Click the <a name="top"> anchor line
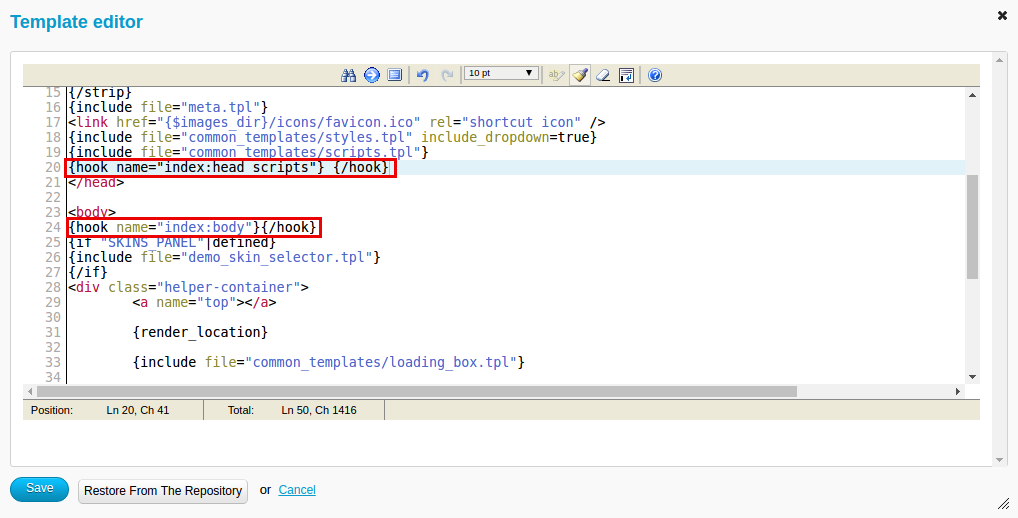This screenshot has width=1018, height=518. 205,302
